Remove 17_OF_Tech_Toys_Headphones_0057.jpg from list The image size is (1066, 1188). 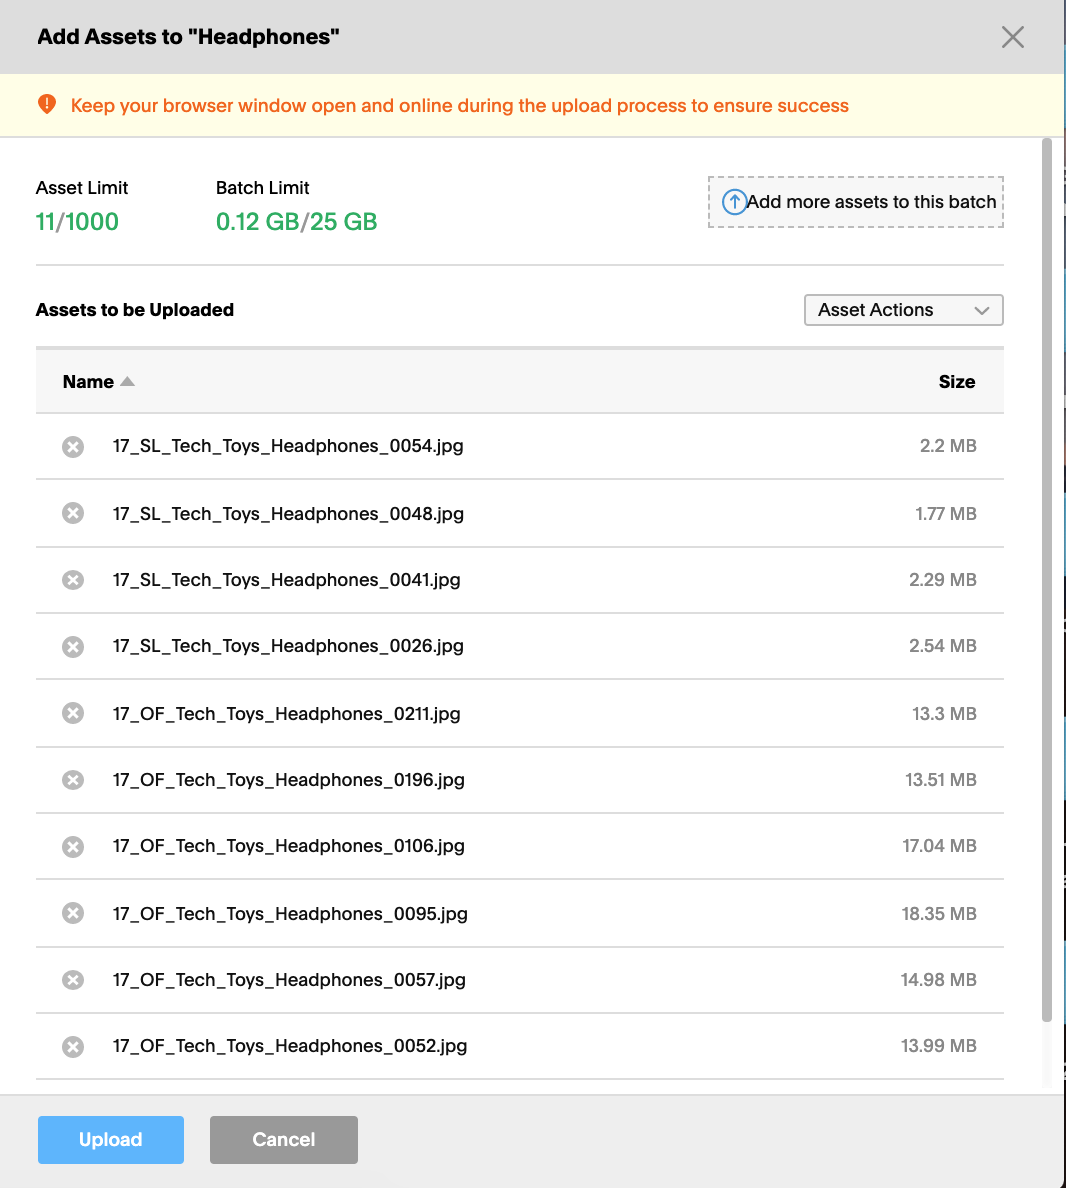point(73,980)
